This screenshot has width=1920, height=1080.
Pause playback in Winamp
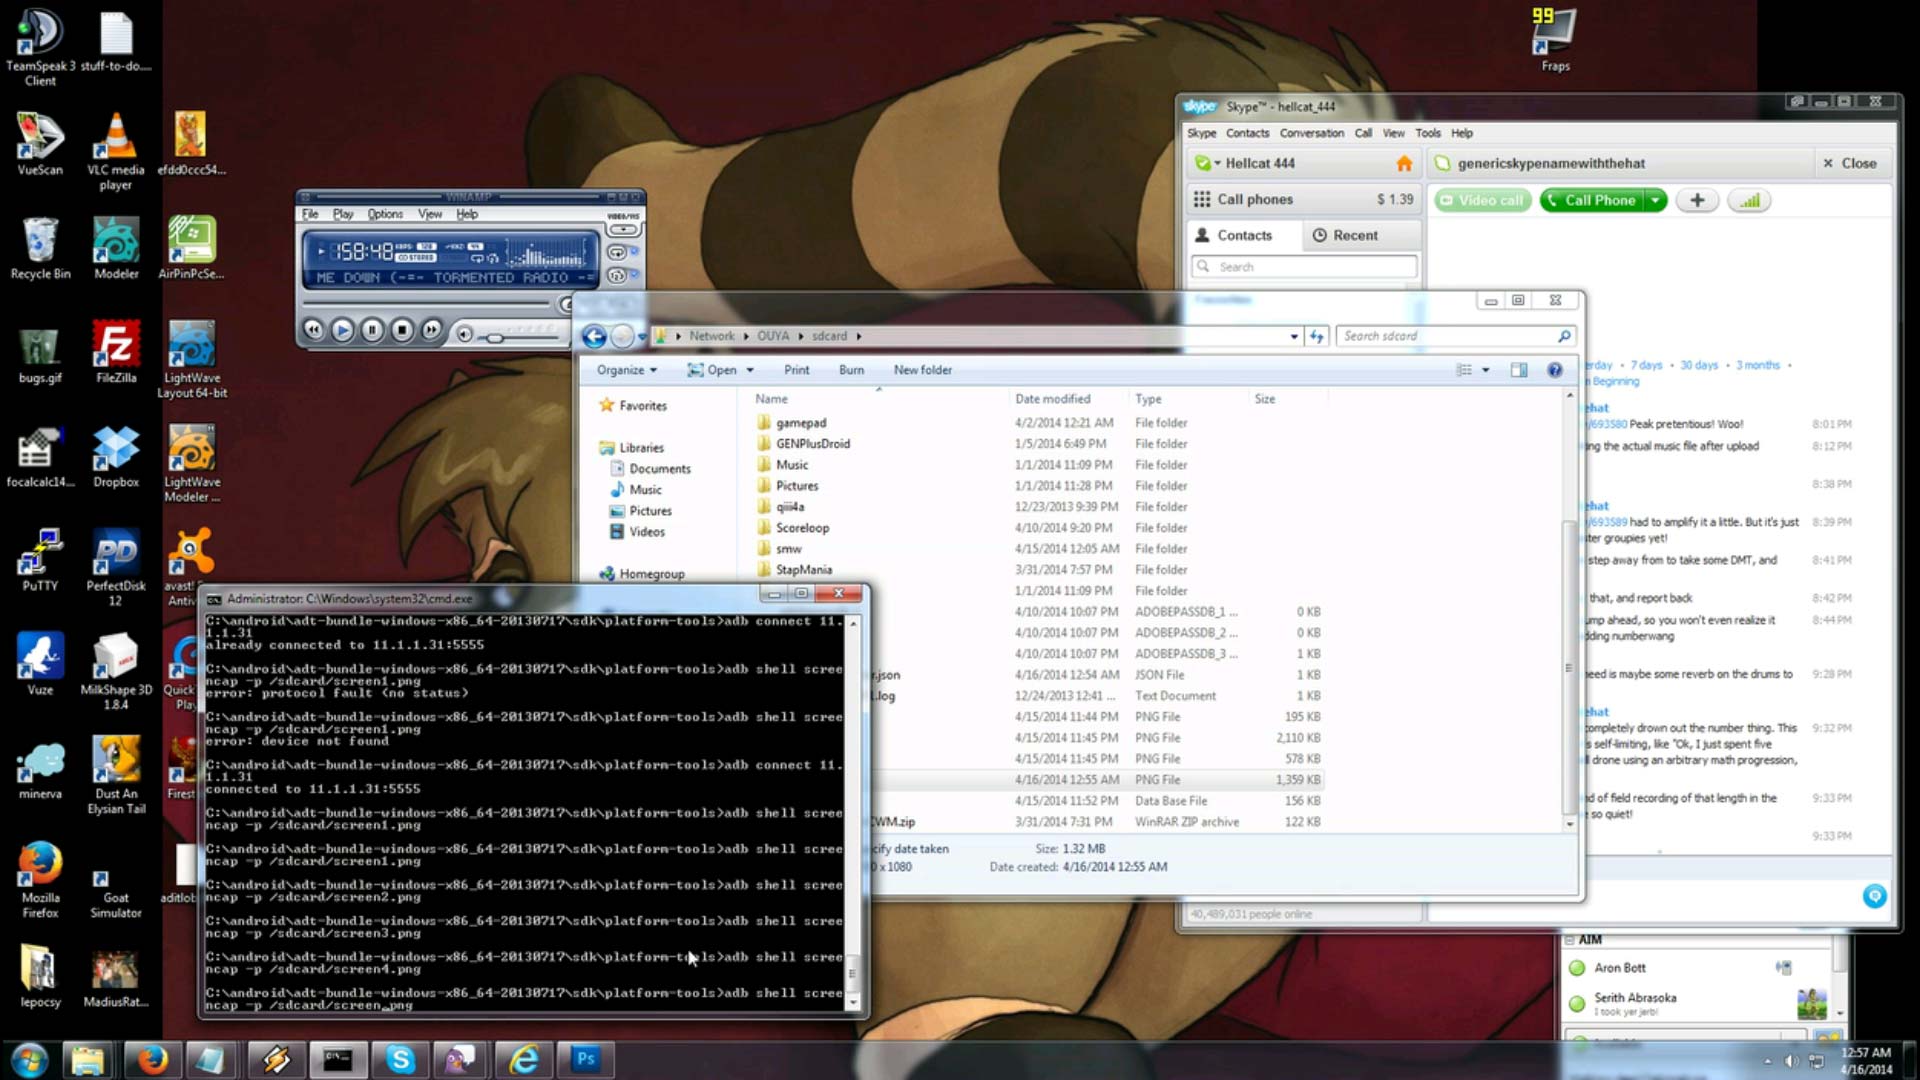[372, 330]
